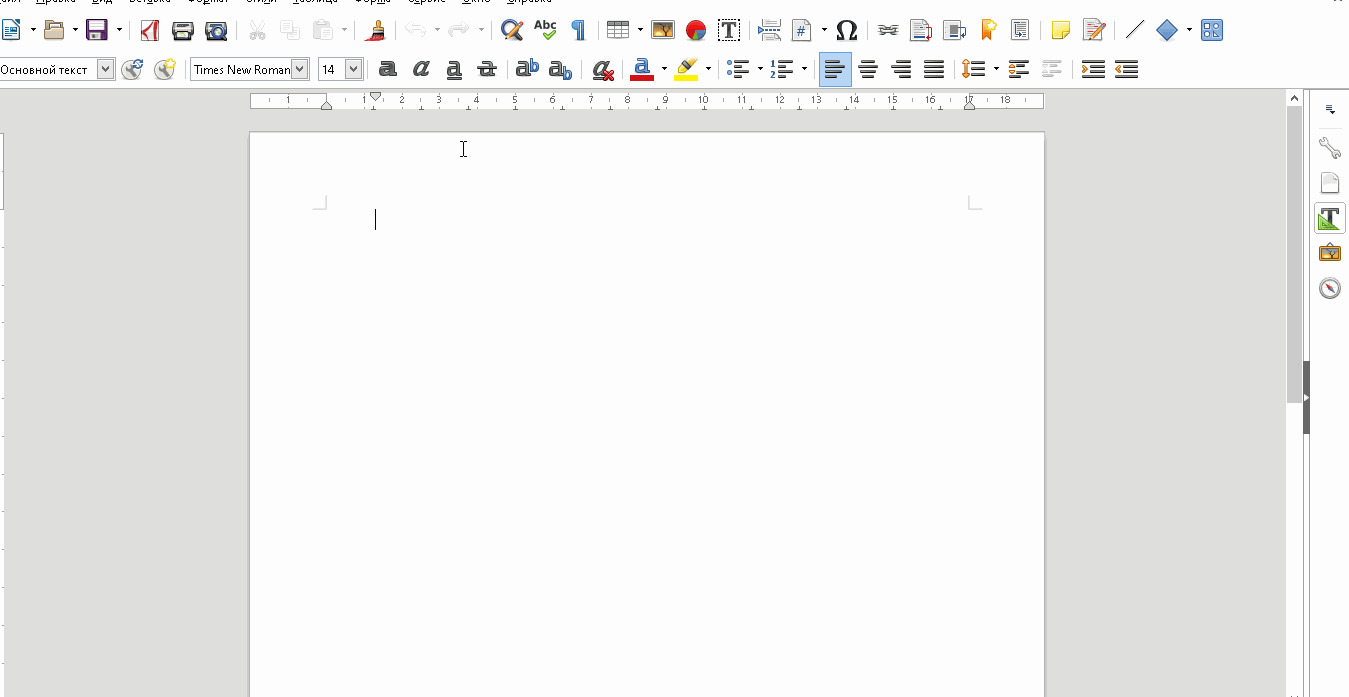Toggle bold formatting
The image size is (1349, 697).
pos(388,69)
